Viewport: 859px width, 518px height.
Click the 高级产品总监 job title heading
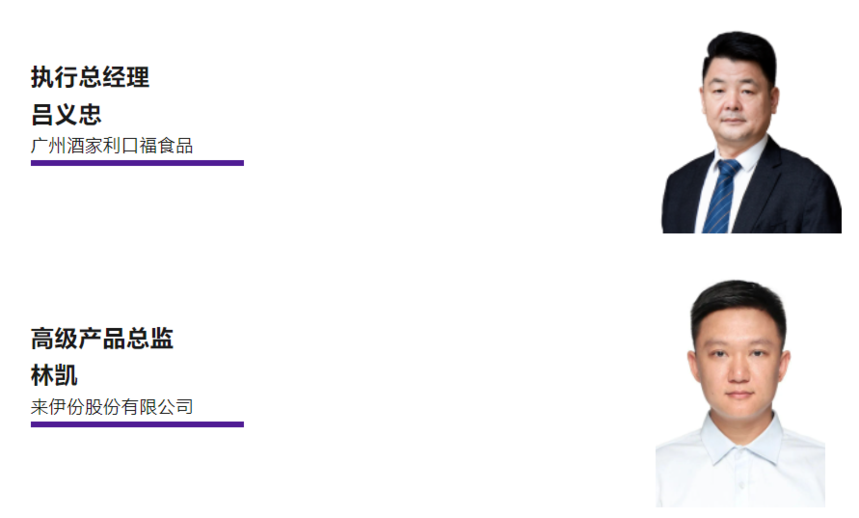[102, 338]
